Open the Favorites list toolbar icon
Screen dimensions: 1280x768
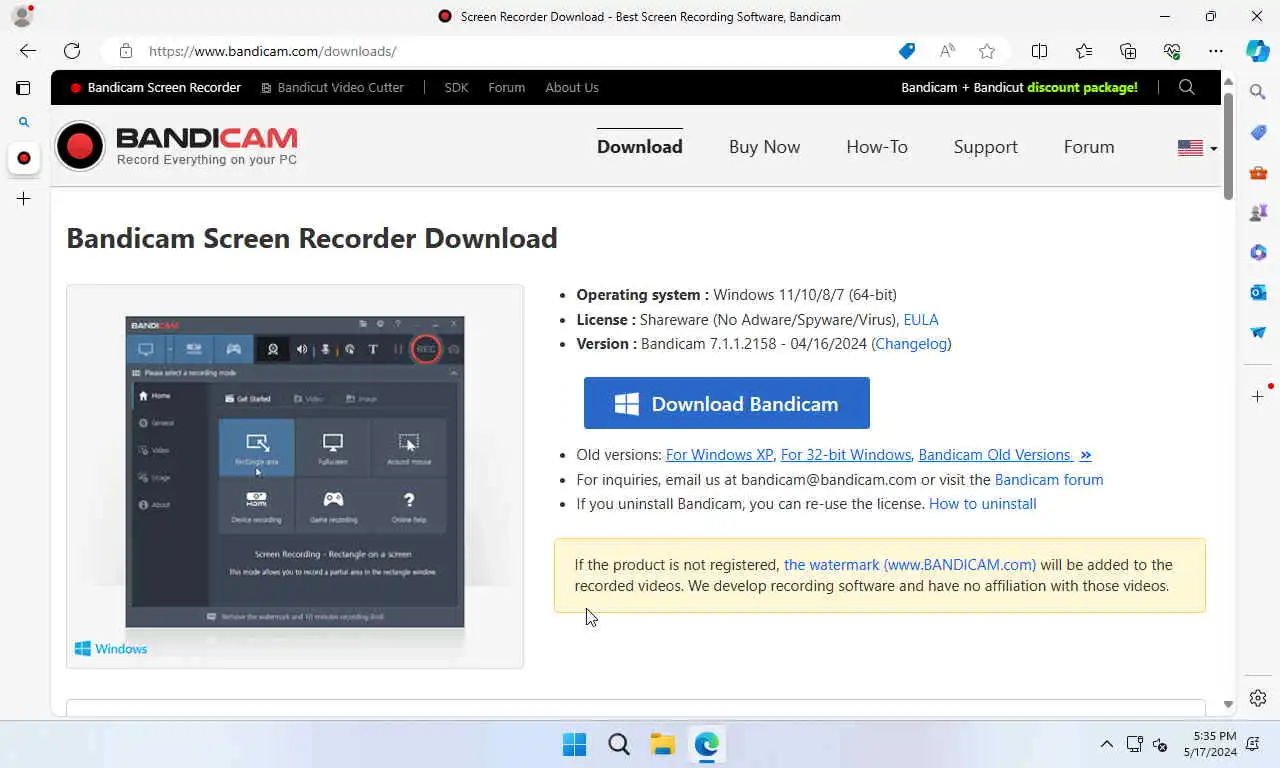pyautogui.click(x=1084, y=51)
